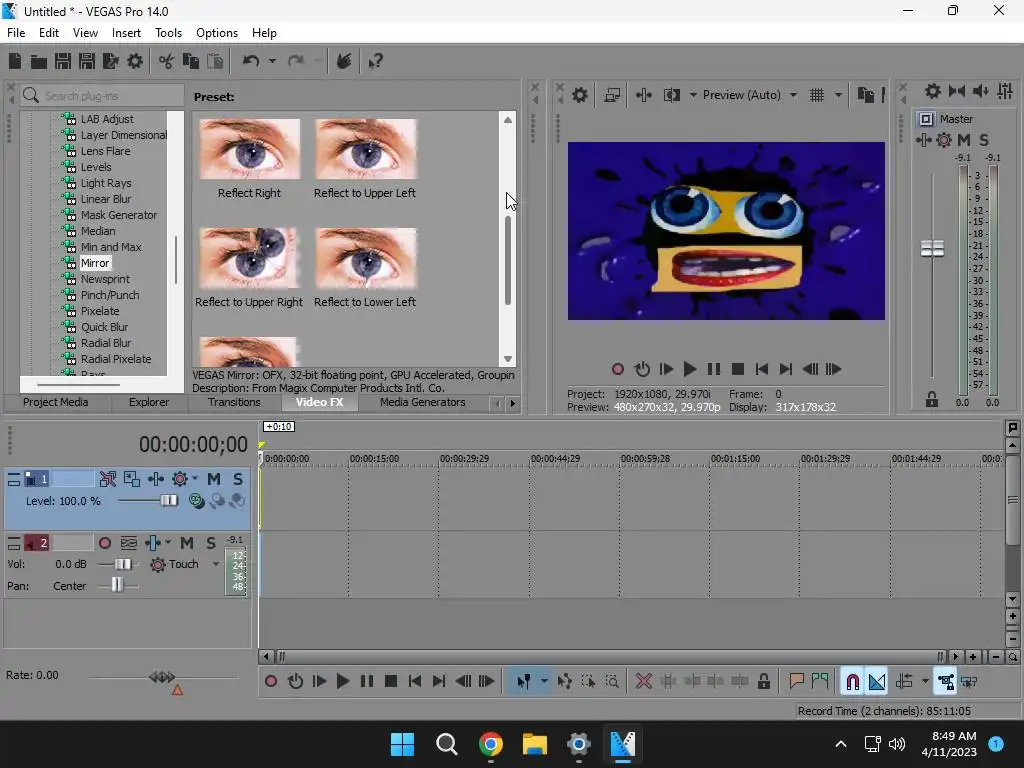1024x768 pixels.
Task: Insert a marker on the timeline
Action: (796, 682)
